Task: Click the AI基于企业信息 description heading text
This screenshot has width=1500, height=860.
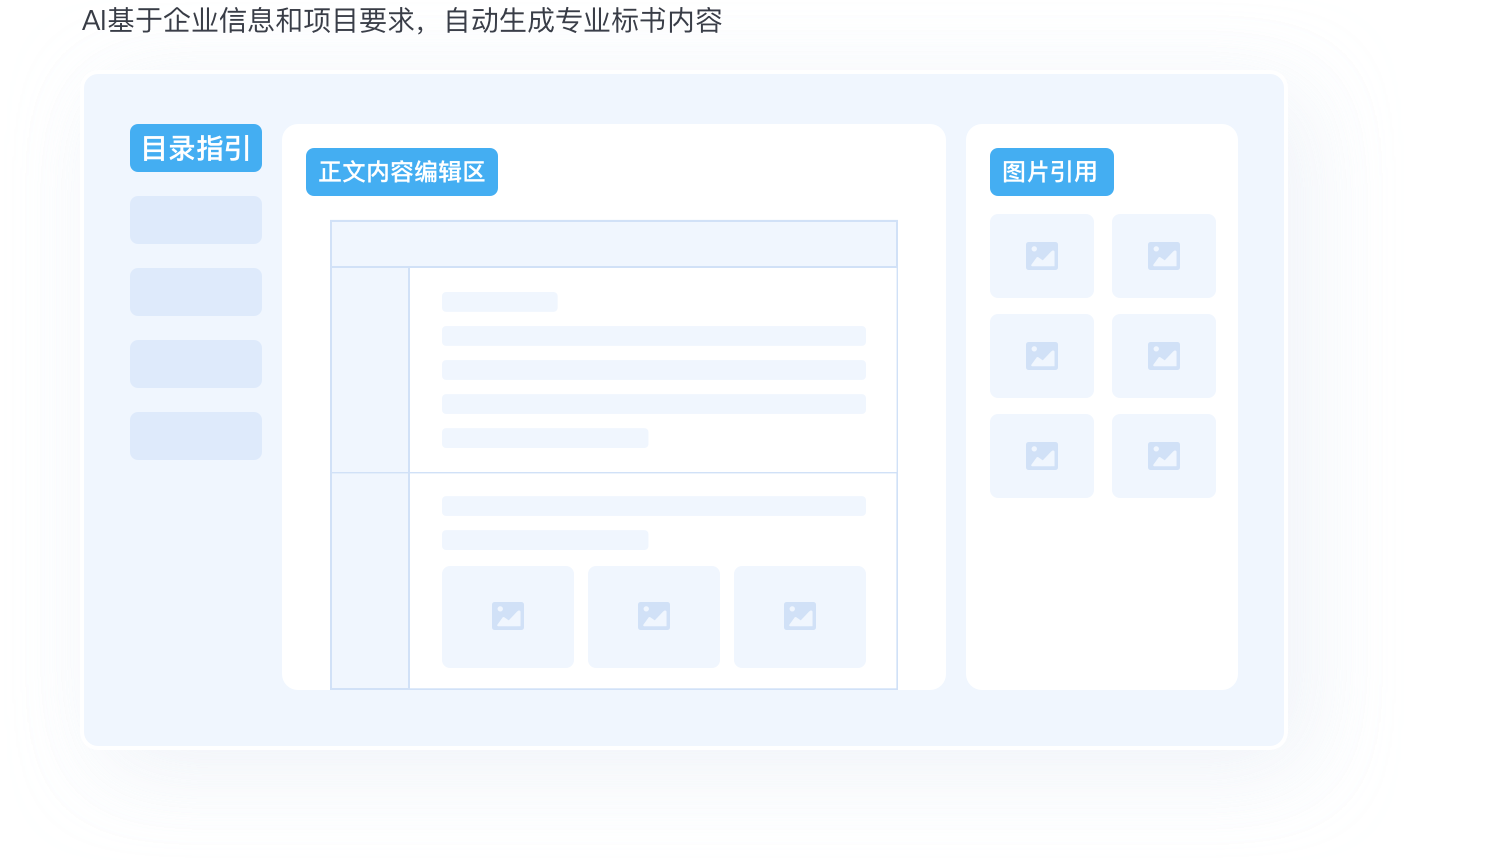Action: click(402, 20)
